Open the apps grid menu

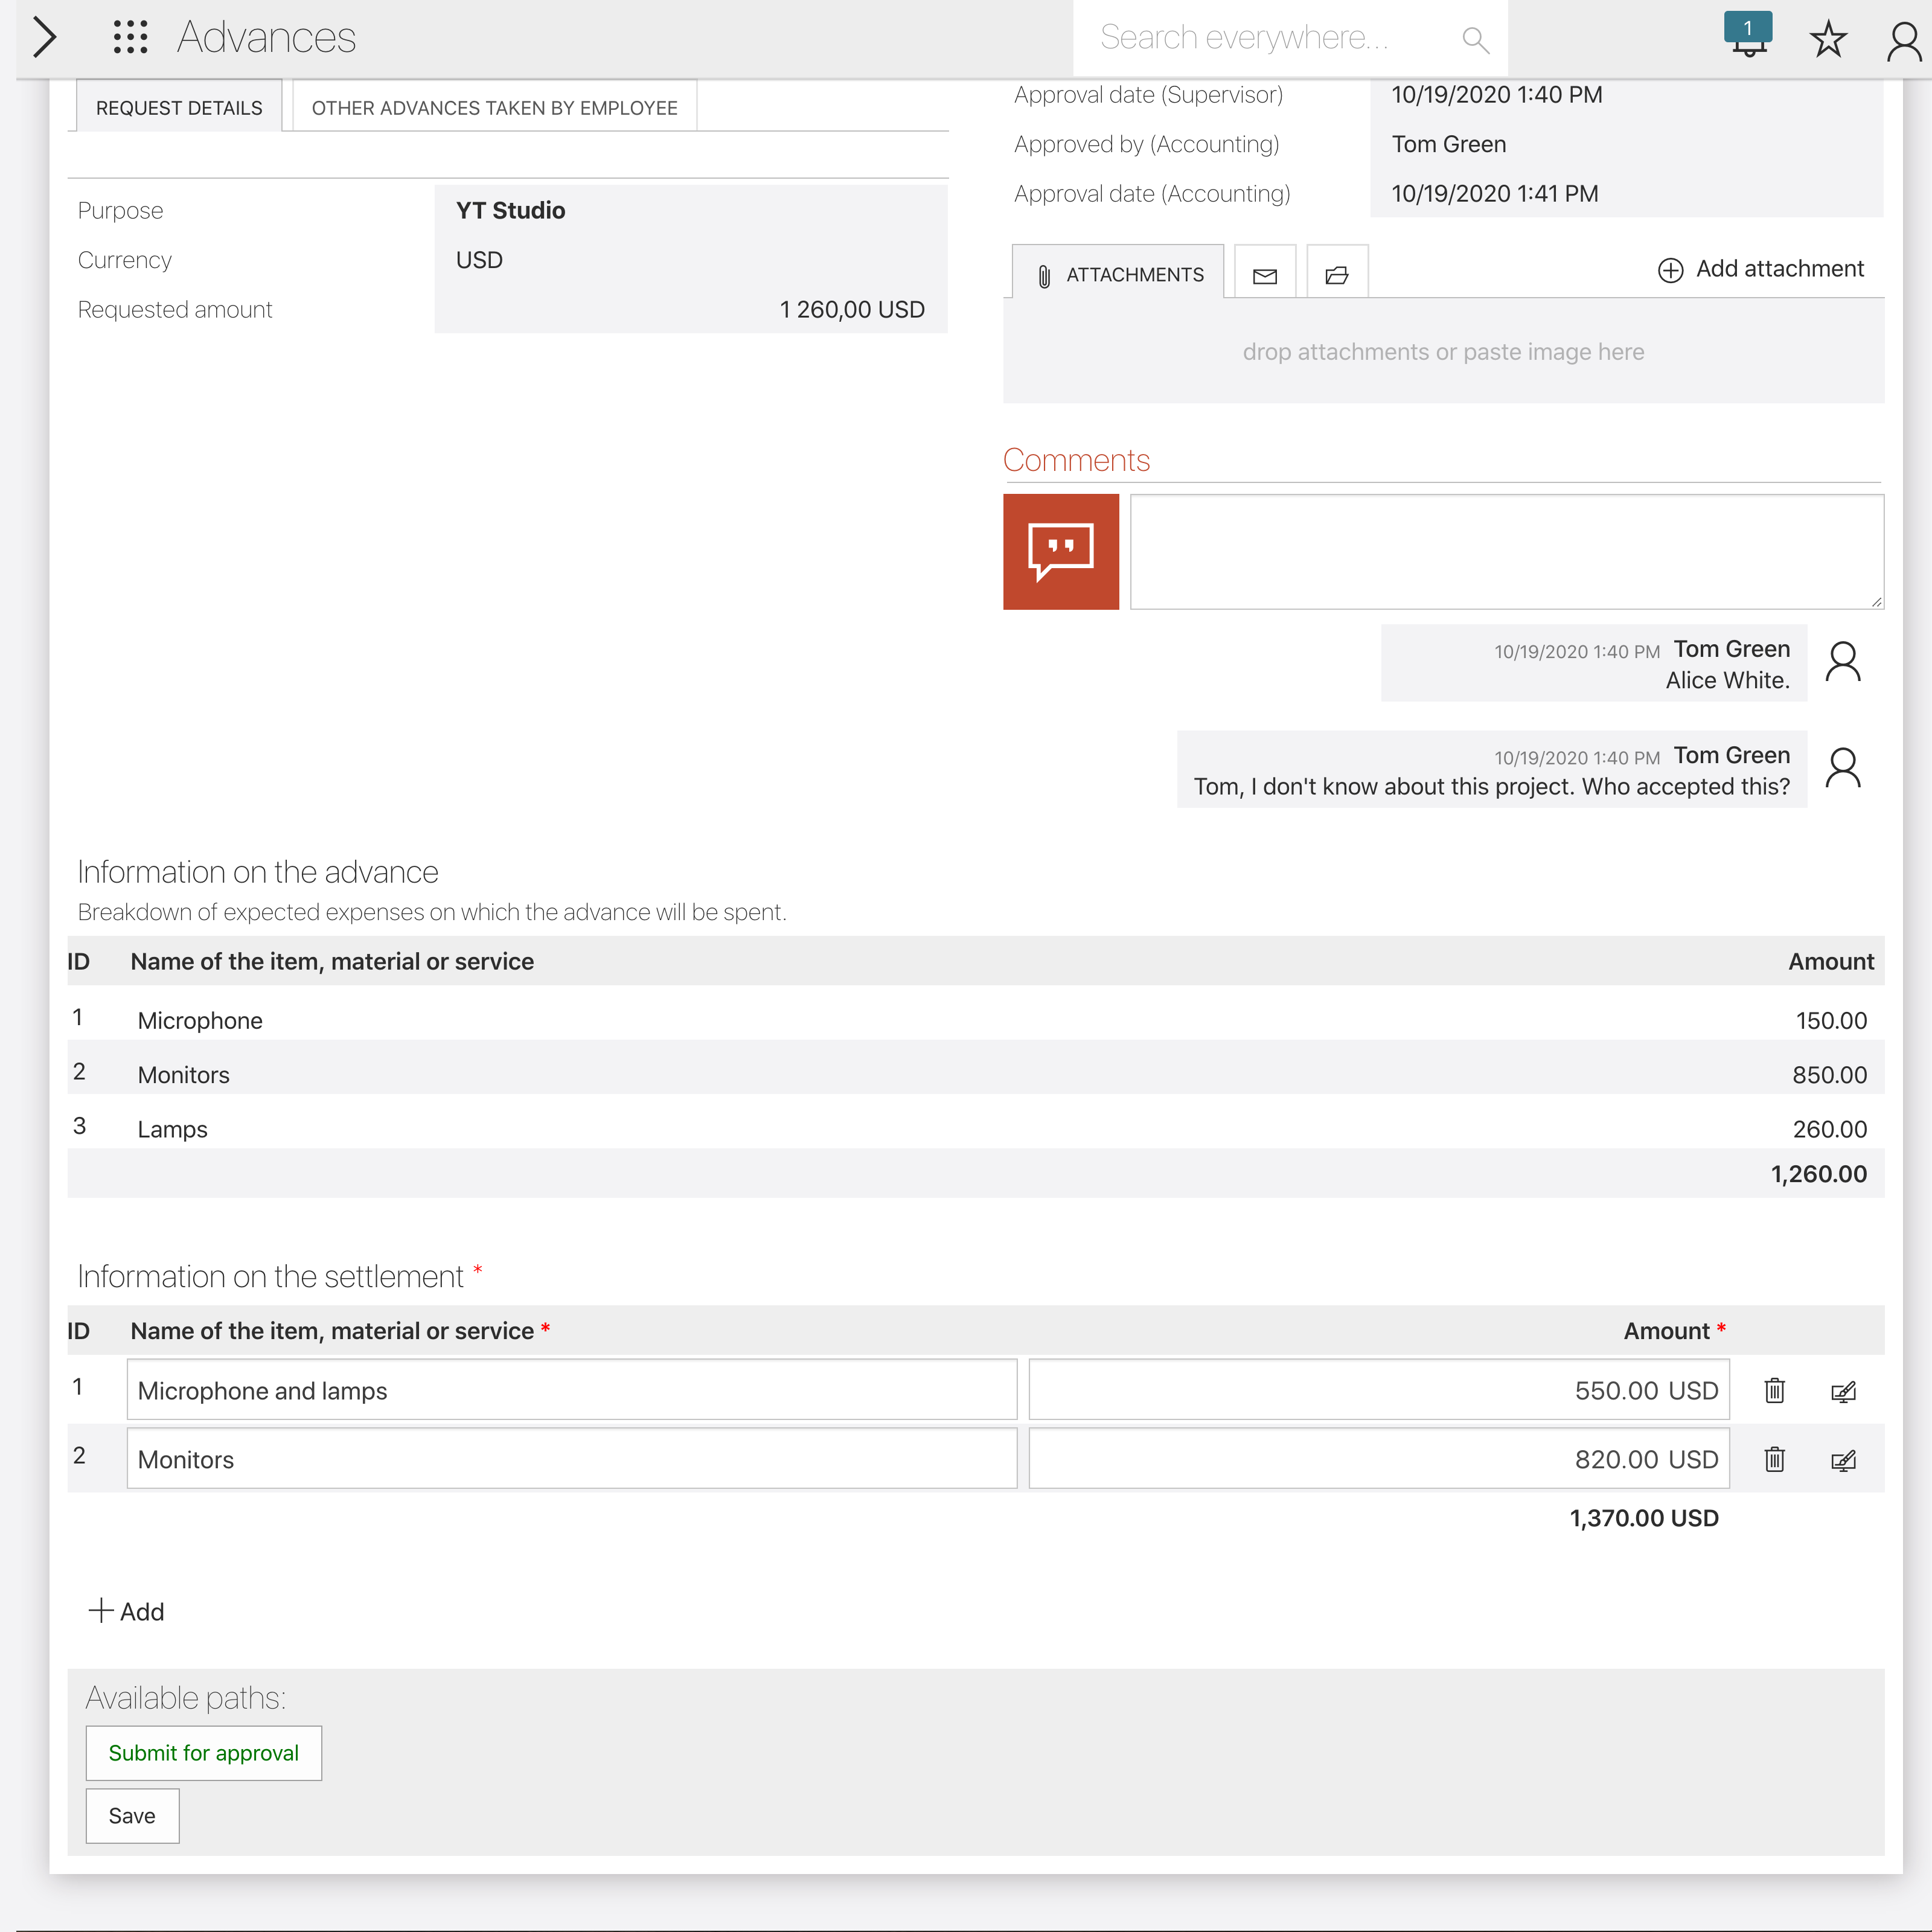click(x=130, y=38)
